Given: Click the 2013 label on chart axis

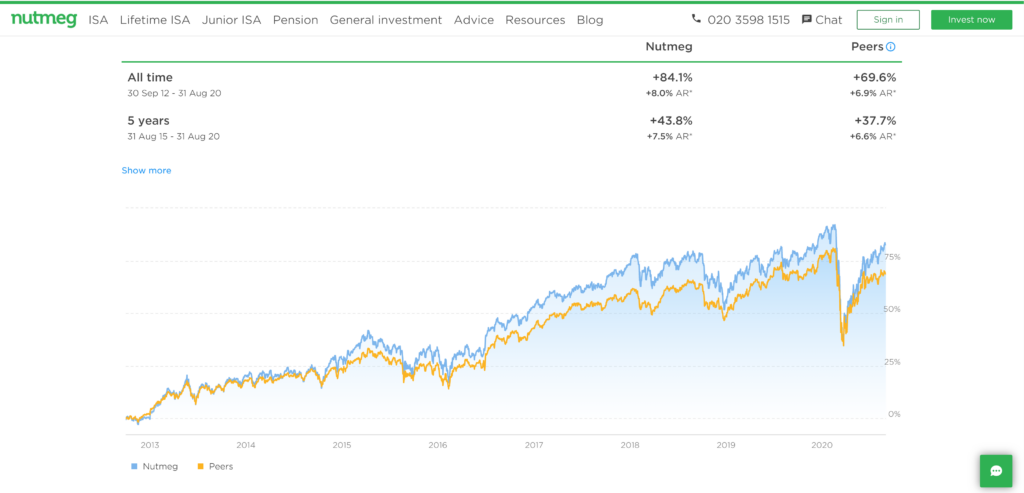Looking at the screenshot, I should coord(150,445).
